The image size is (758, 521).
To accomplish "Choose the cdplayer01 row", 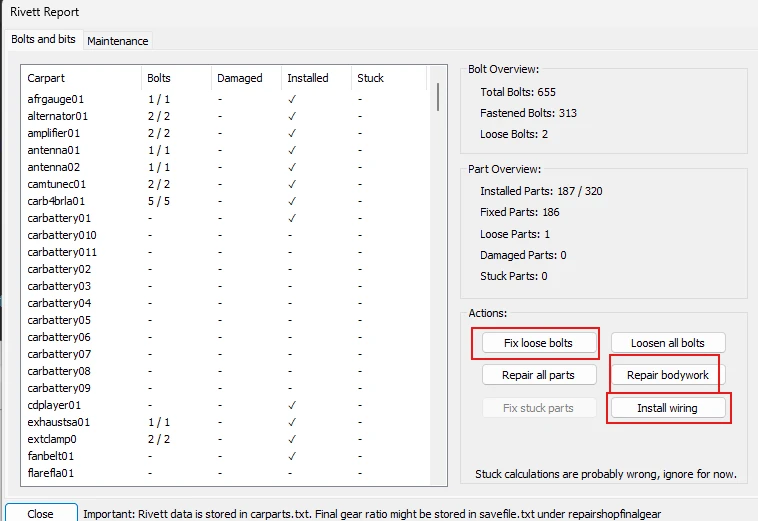I will (x=55, y=405).
